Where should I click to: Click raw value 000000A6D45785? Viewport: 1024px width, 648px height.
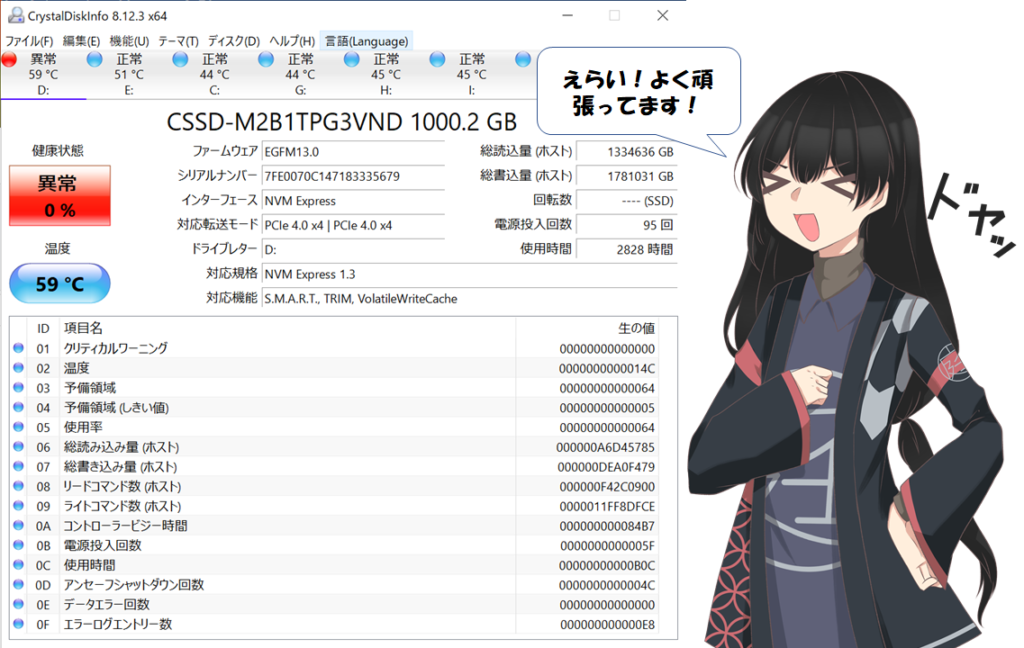coord(605,447)
